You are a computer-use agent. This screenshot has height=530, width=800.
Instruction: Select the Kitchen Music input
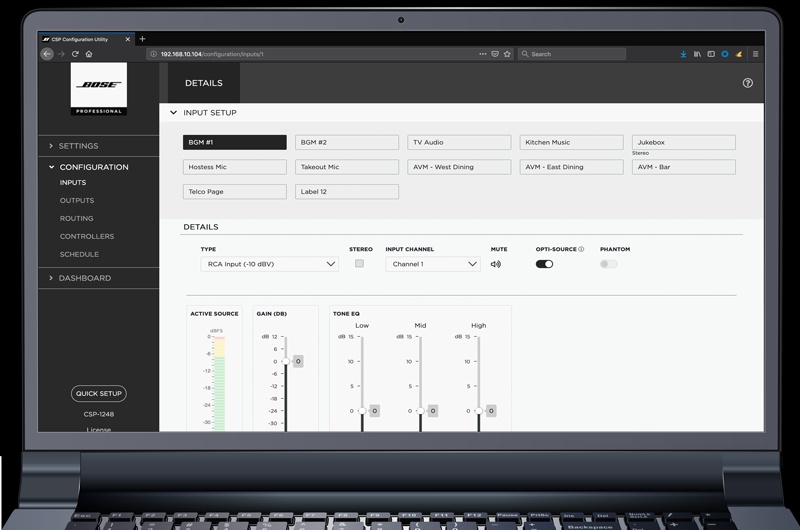[x=571, y=142]
